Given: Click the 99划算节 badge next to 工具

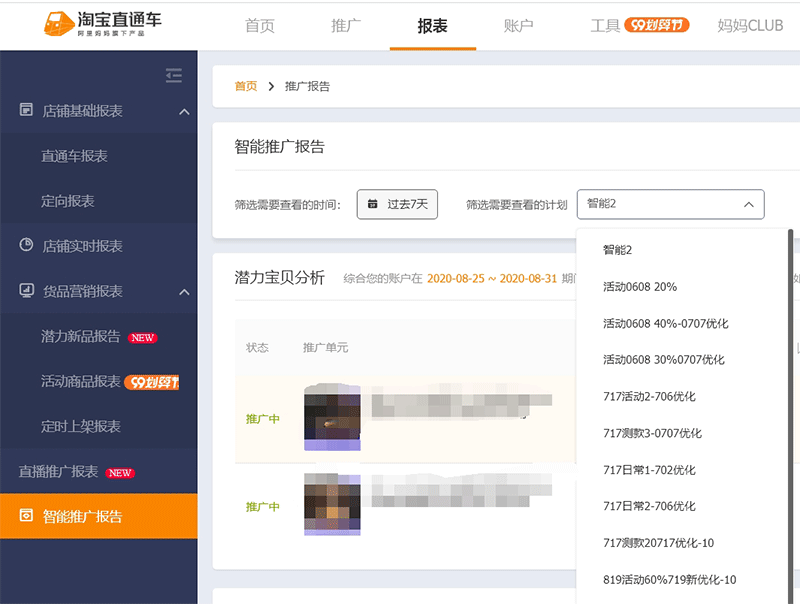Looking at the screenshot, I should coord(656,25).
